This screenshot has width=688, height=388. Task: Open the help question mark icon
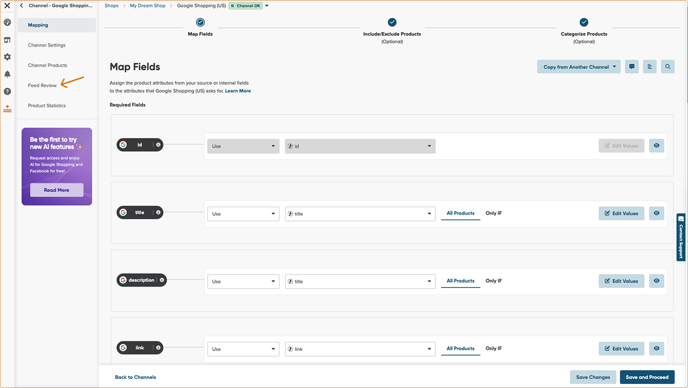click(x=7, y=91)
